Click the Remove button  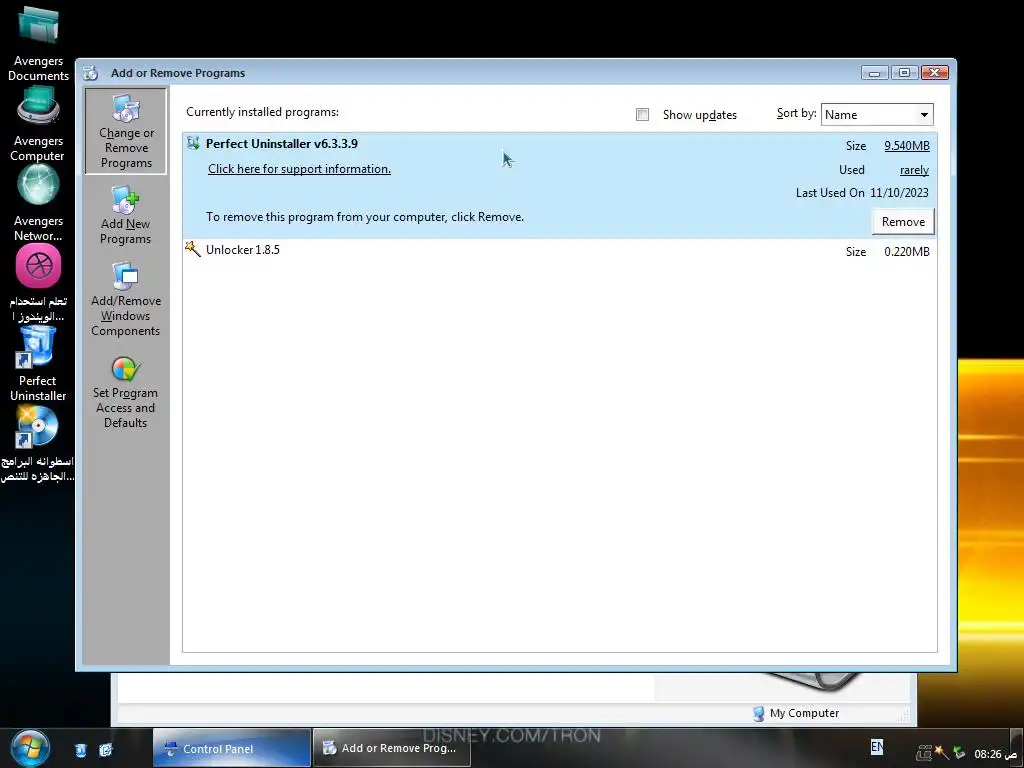[903, 221]
